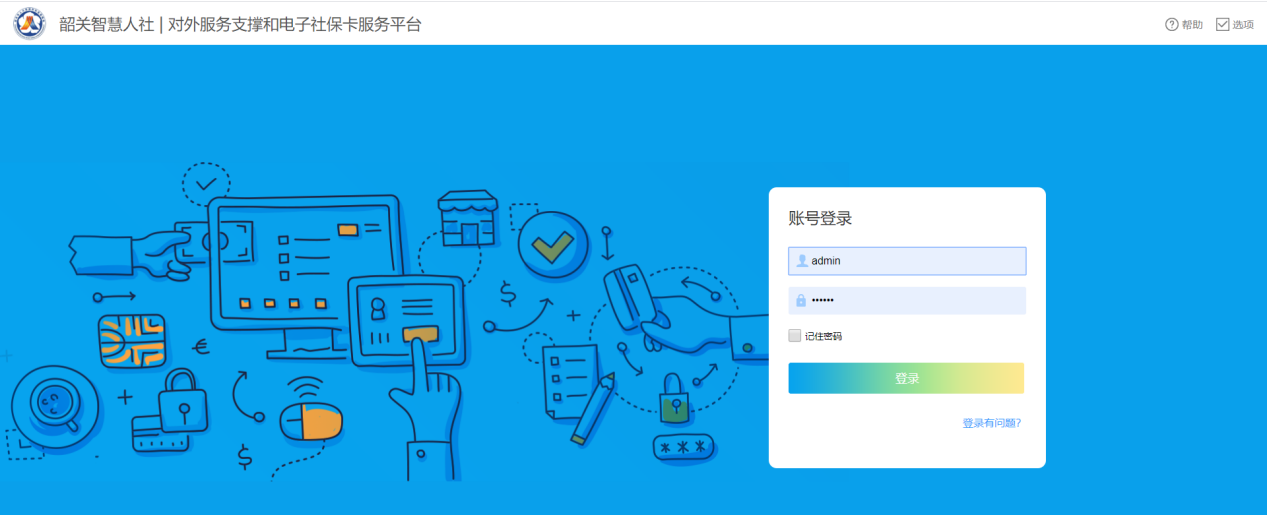The image size is (1267, 515).
Task: Enable the 记住密码 checkbox
Action: tap(795, 336)
